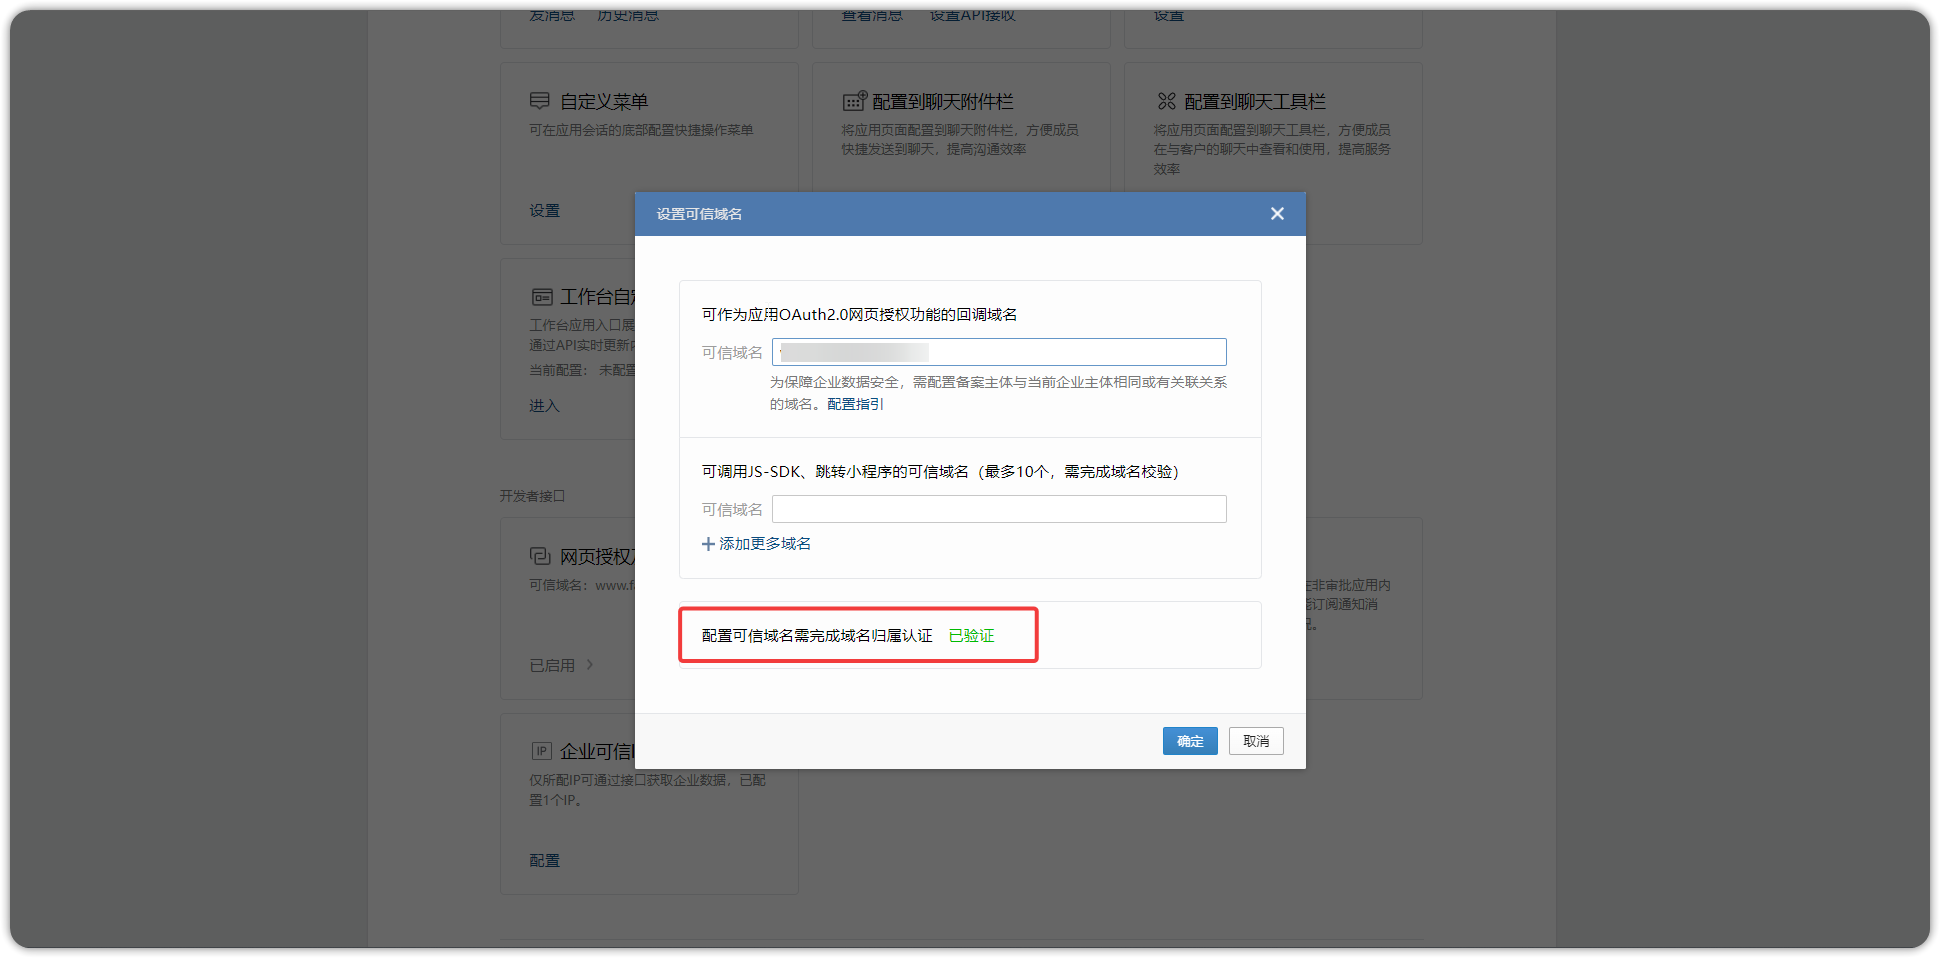Cancel with the 取消 button
1940x958 pixels.
(1256, 741)
